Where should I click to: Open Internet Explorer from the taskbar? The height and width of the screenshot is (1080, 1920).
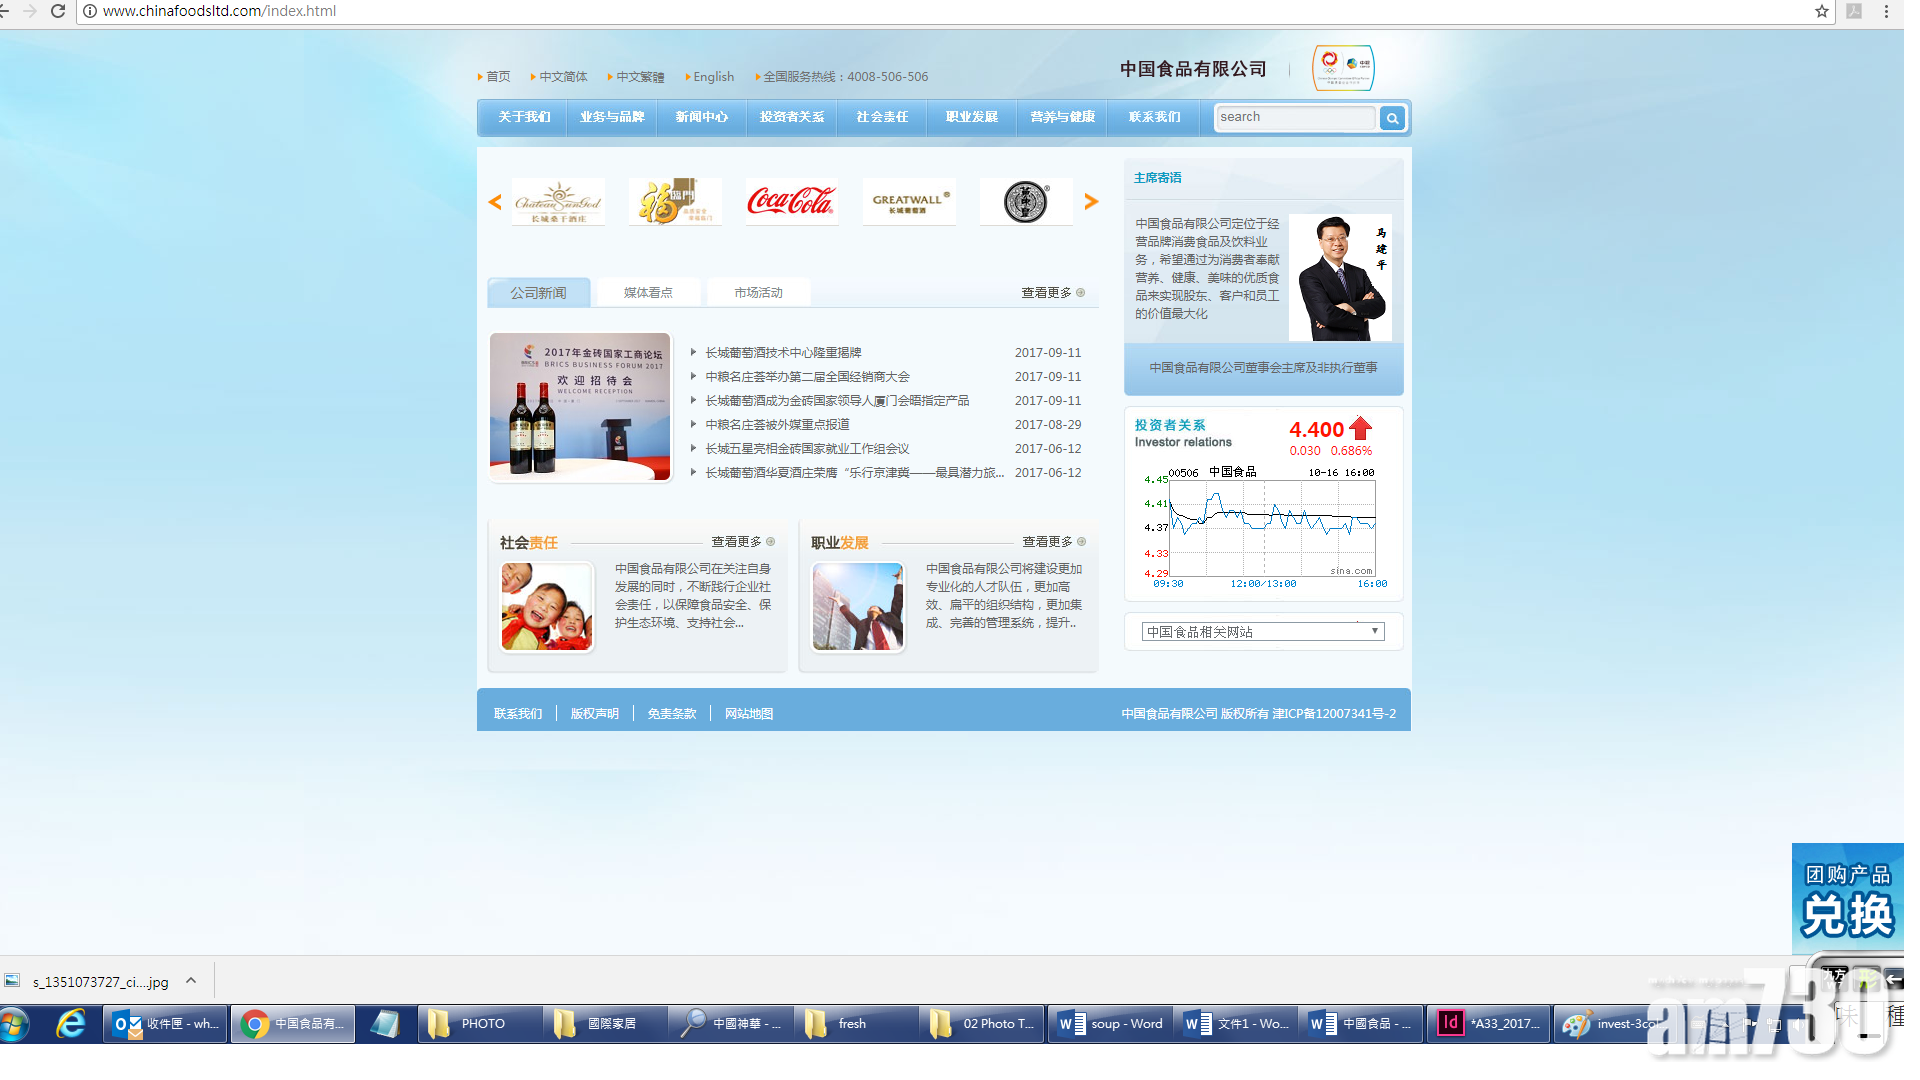click(x=71, y=1023)
